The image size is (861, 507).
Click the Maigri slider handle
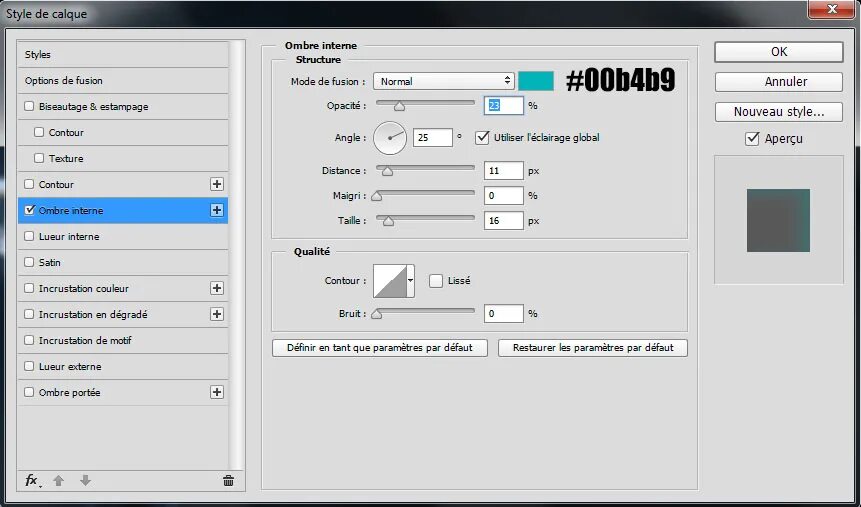(377, 196)
